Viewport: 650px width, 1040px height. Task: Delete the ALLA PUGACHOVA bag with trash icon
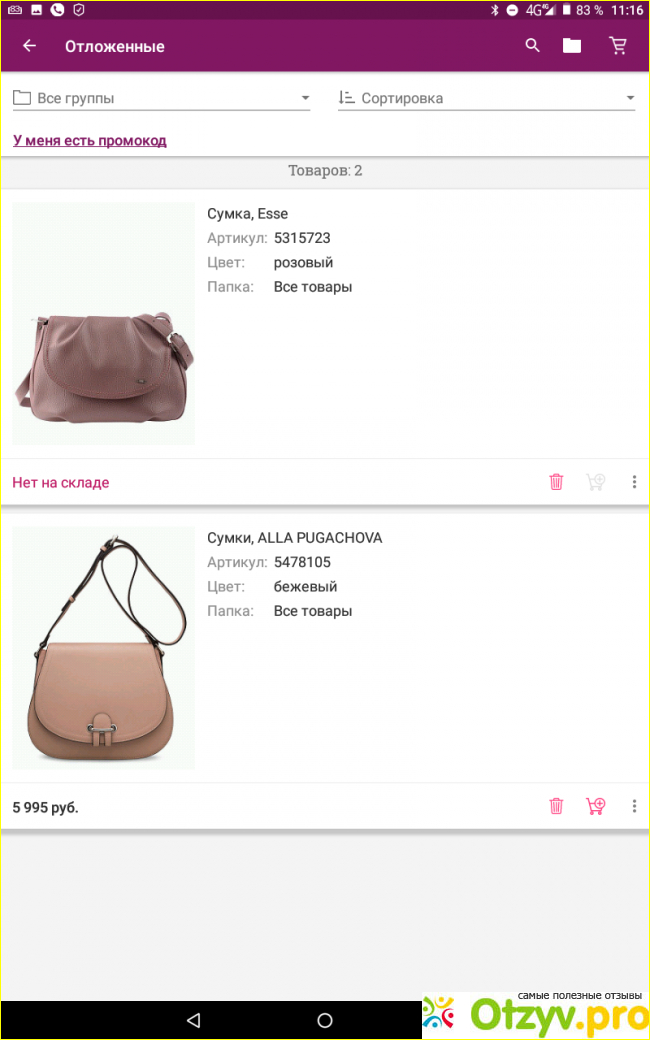pos(556,806)
